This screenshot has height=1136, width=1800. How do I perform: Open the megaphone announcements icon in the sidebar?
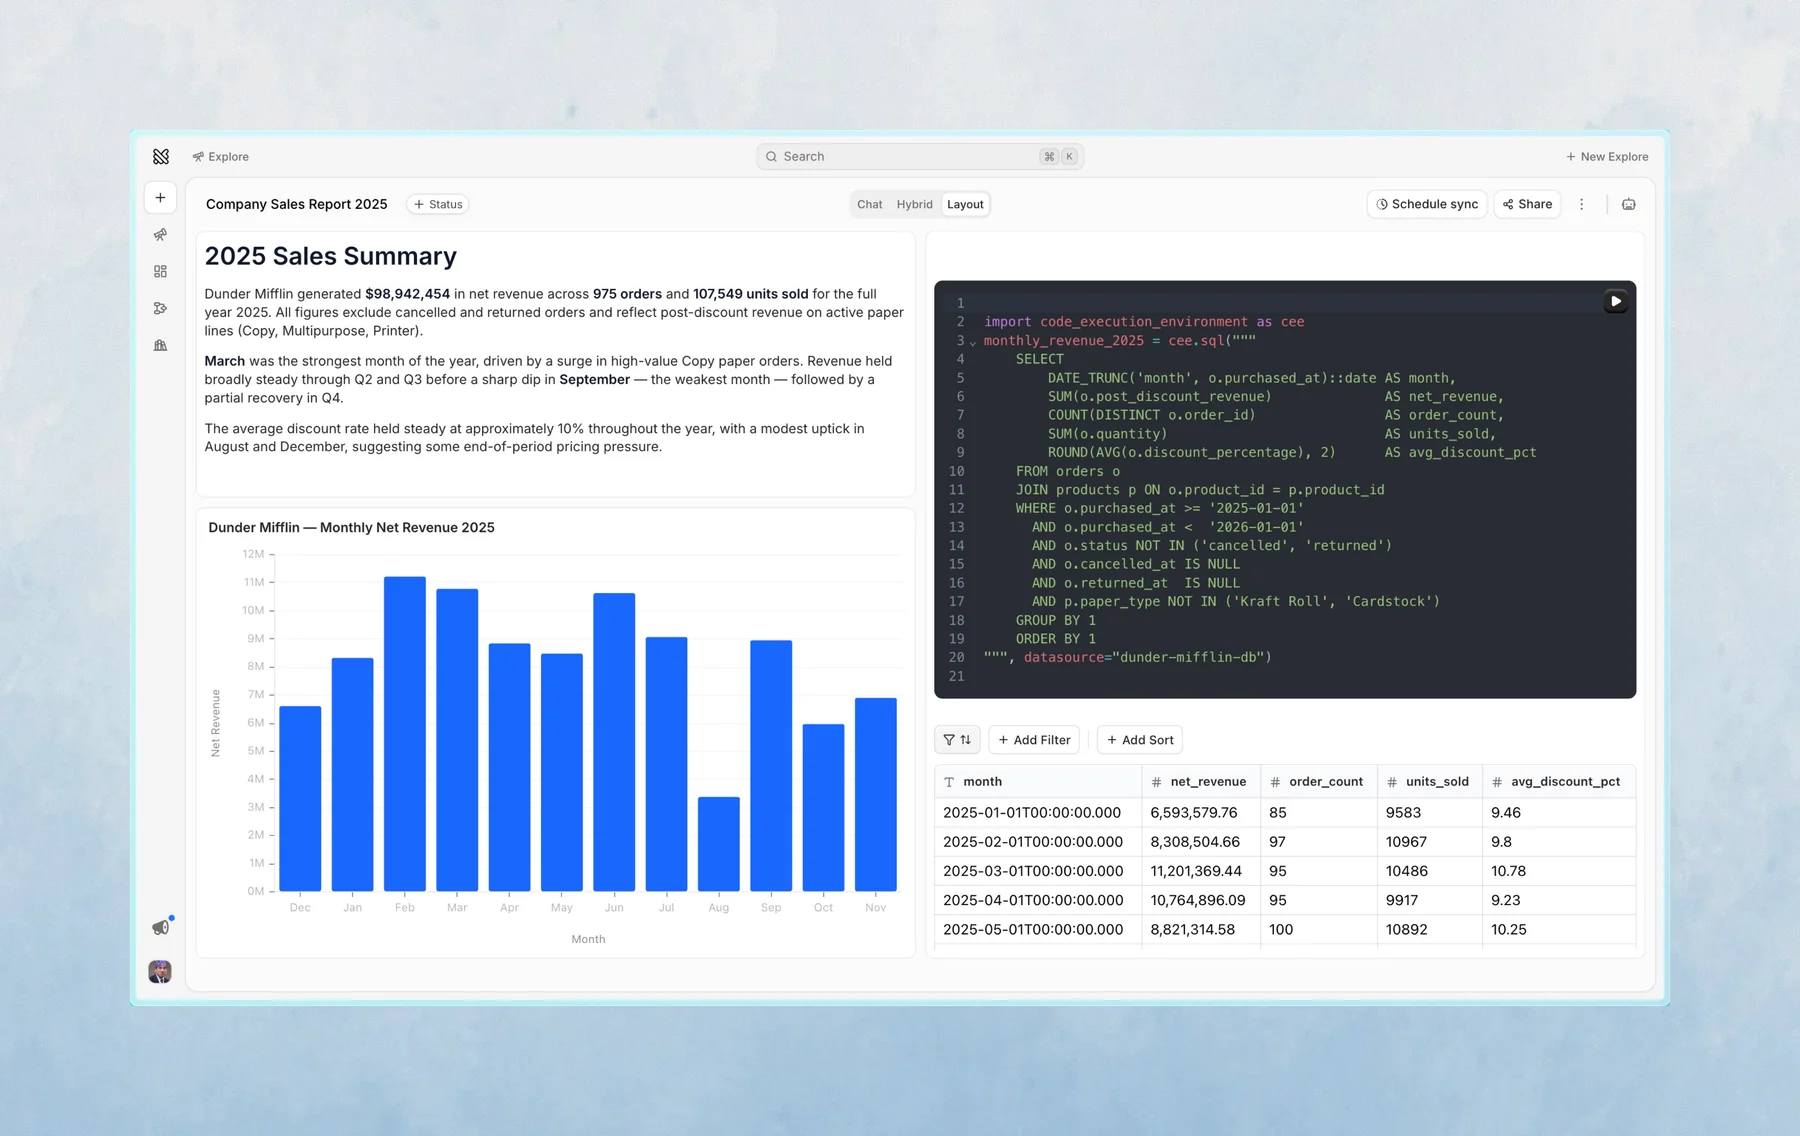coord(161,927)
